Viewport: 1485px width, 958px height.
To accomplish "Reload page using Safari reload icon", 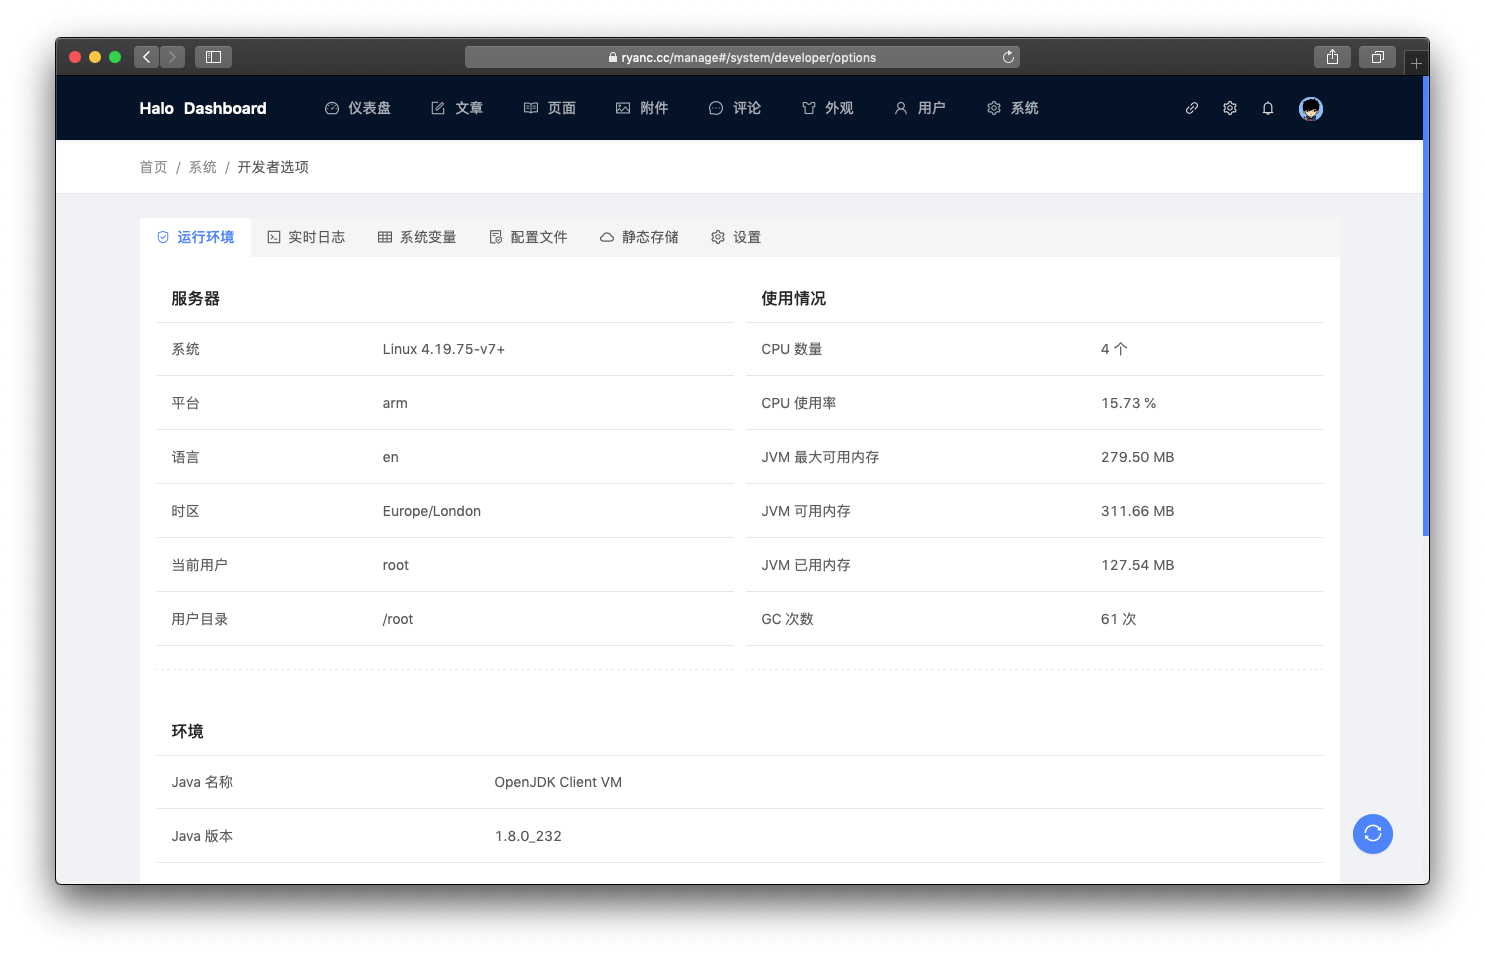I will click(x=1008, y=57).
